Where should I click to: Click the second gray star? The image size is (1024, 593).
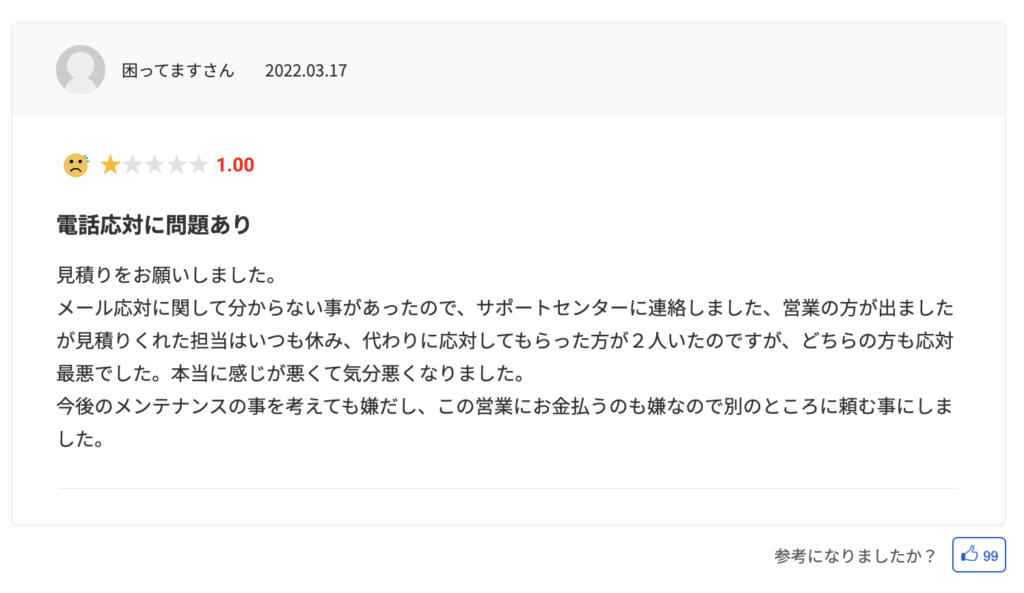(133, 165)
